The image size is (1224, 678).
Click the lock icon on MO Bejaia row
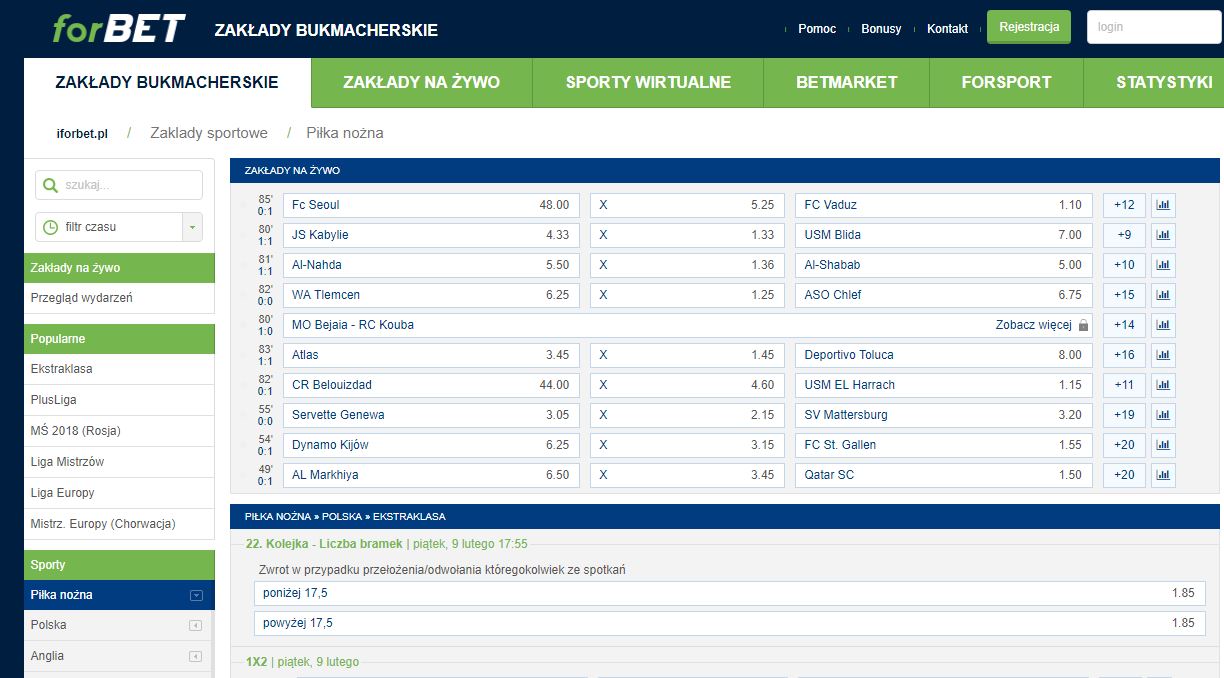coord(1084,325)
